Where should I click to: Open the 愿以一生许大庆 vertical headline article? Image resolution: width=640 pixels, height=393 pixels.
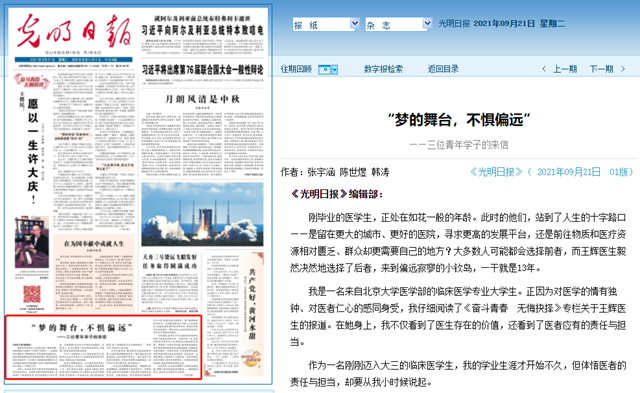tap(33, 151)
